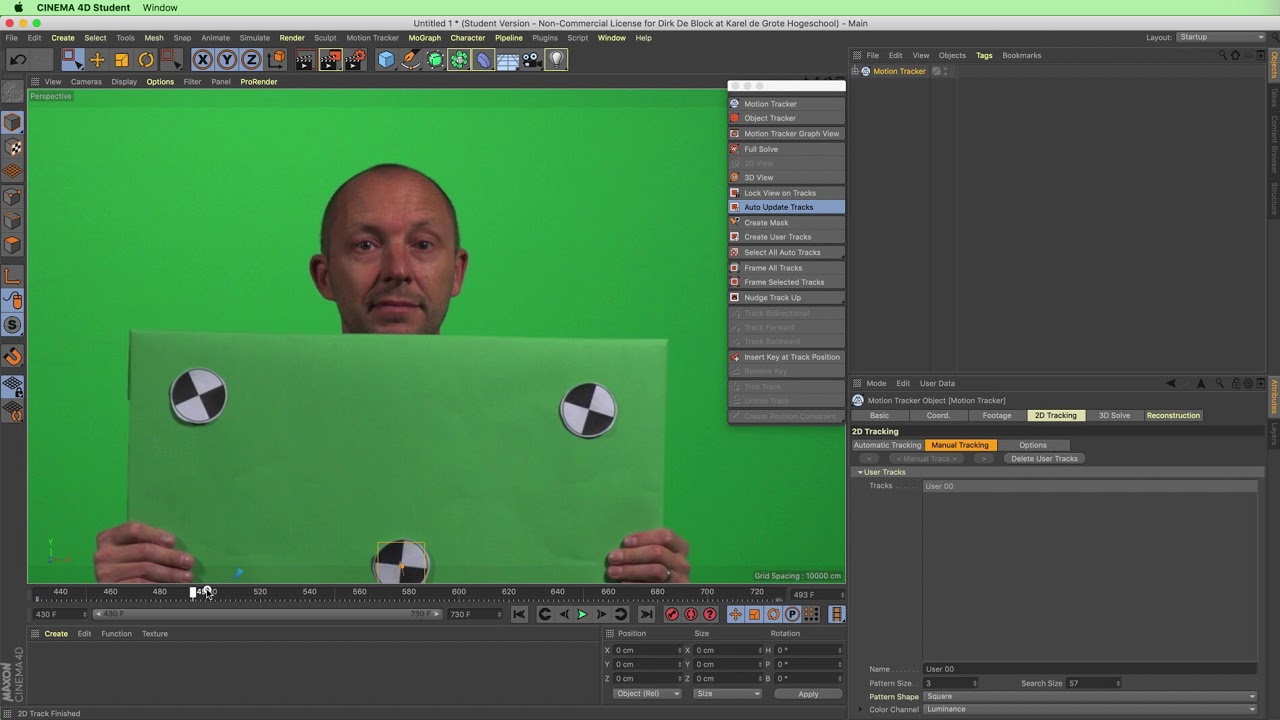The height and width of the screenshot is (720, 1280).
Task: Select the Scale tool in top toolbar
Action: [121, 60]
